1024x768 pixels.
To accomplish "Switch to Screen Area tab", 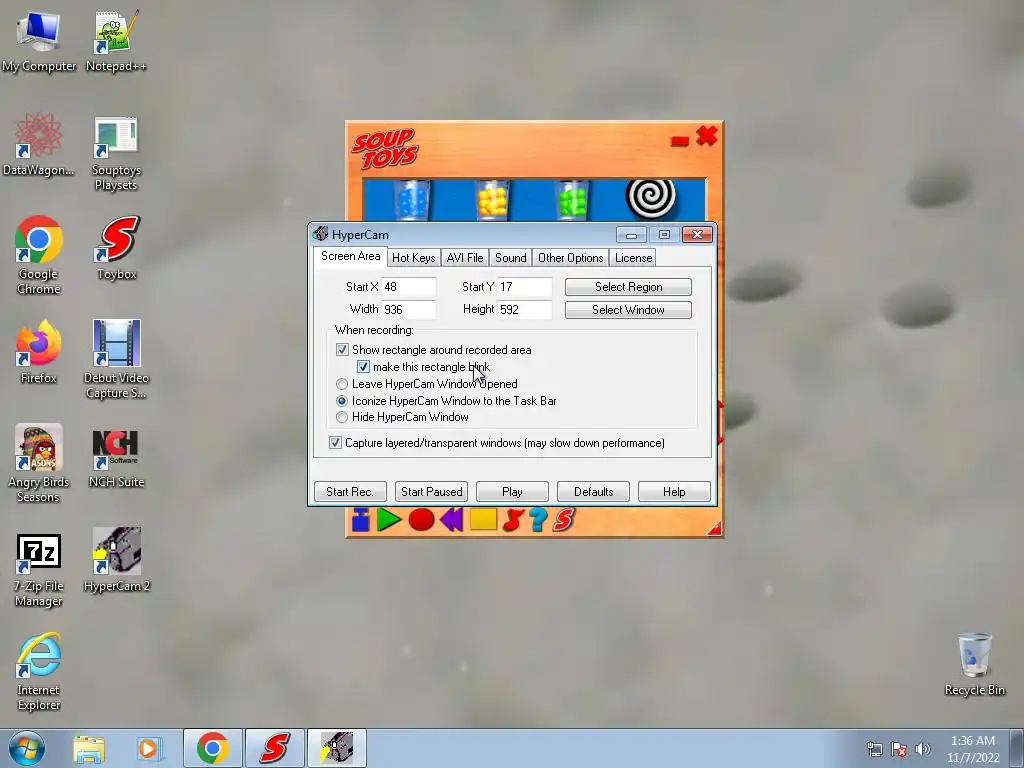I will [351, 256].
